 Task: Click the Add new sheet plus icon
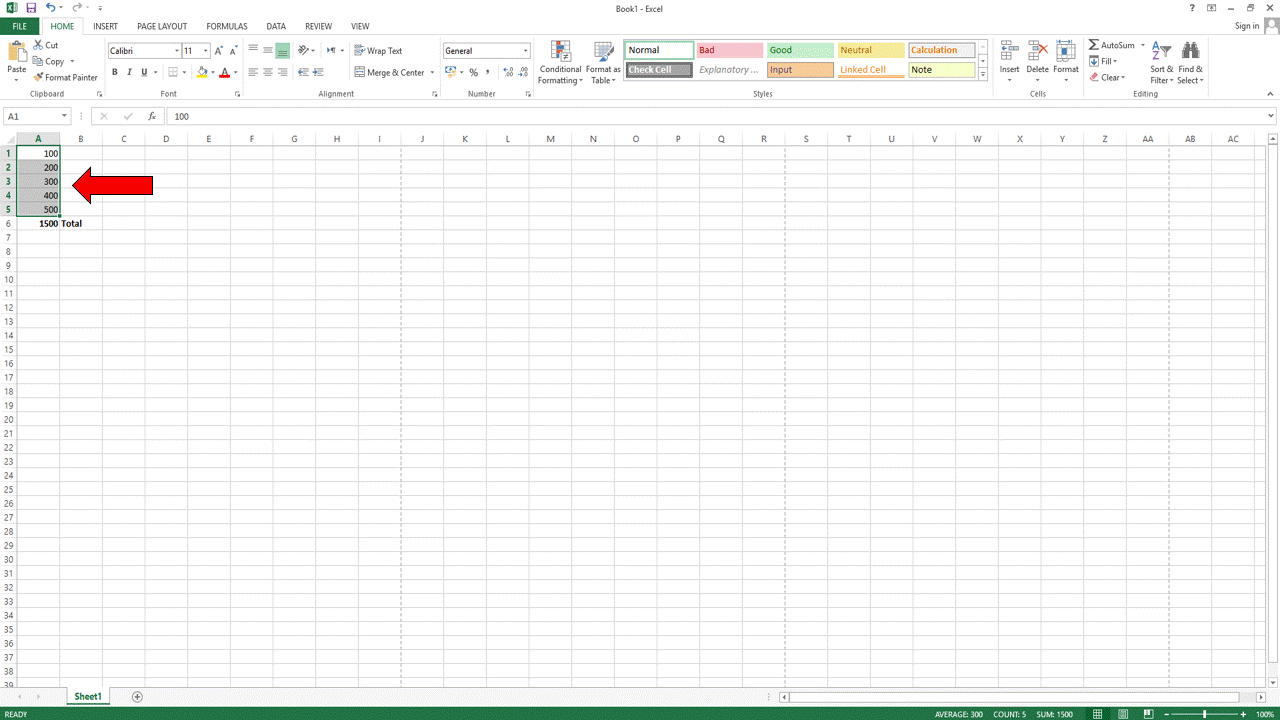(x=137, y=696)
